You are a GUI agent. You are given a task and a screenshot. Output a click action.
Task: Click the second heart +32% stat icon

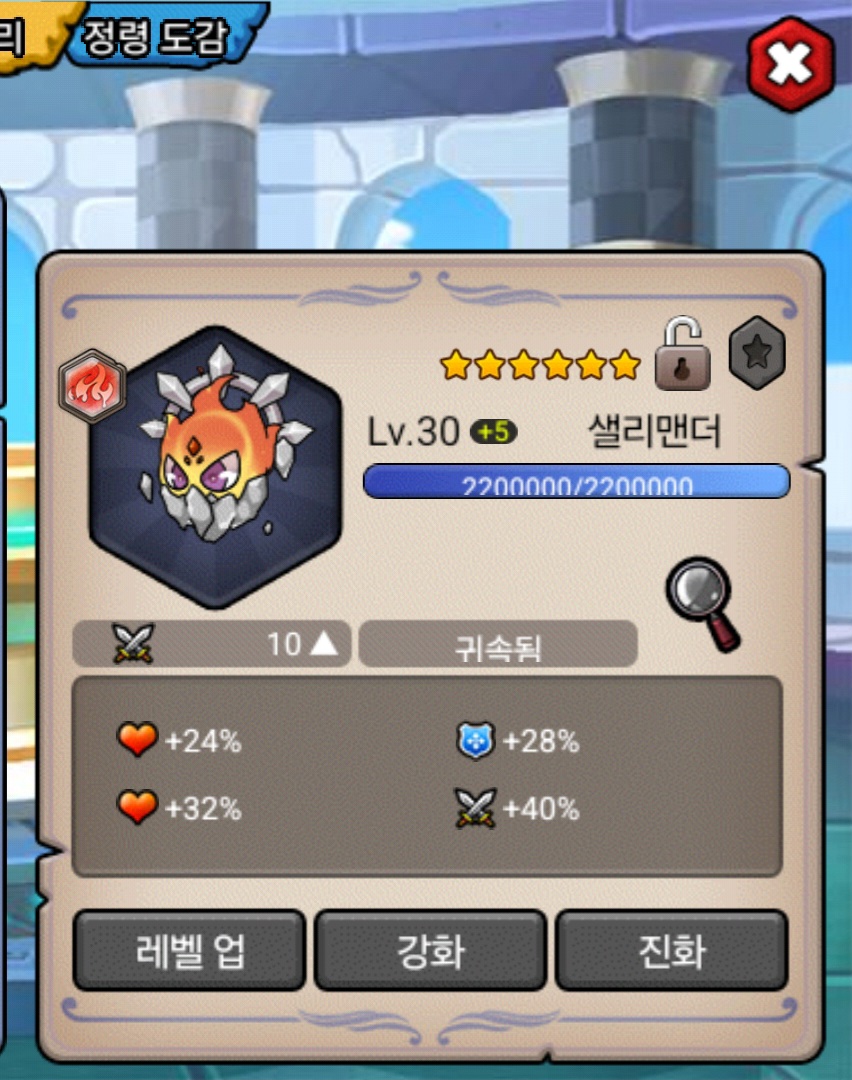[x=137, y=807]
